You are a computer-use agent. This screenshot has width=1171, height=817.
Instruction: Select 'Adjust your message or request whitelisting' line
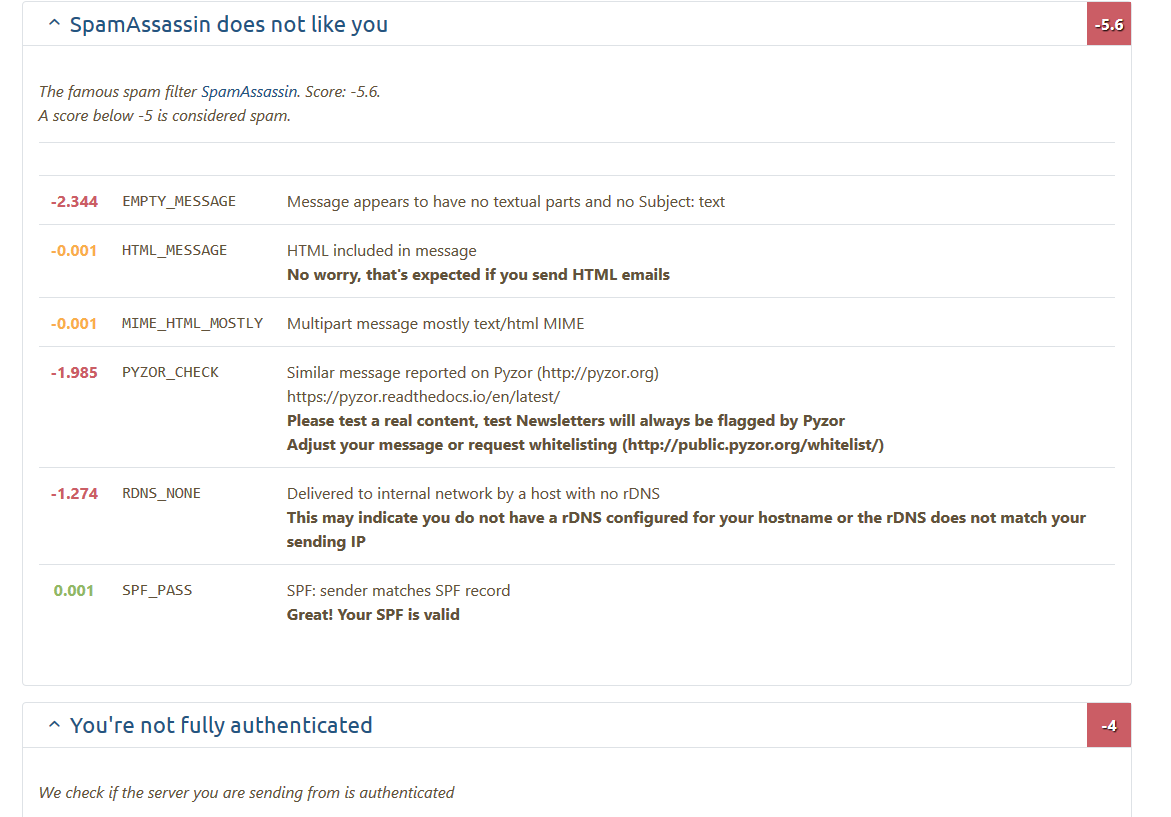point(585,444)
